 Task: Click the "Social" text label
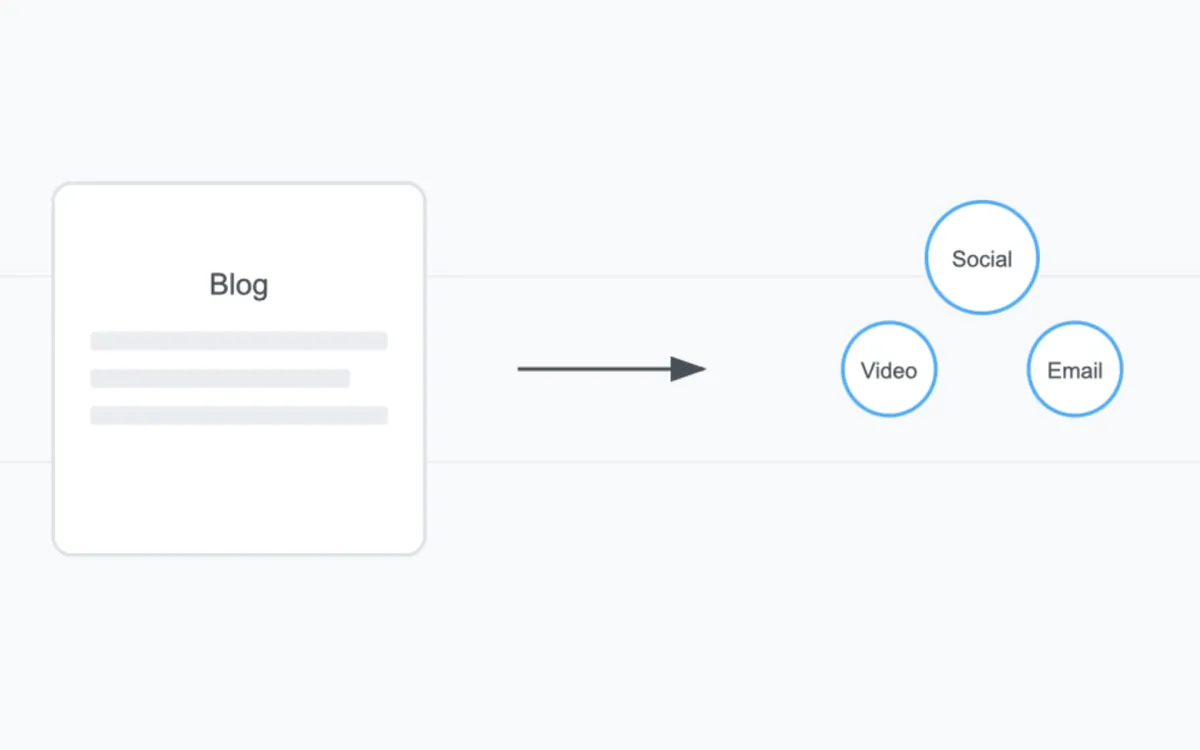(982, 259)
